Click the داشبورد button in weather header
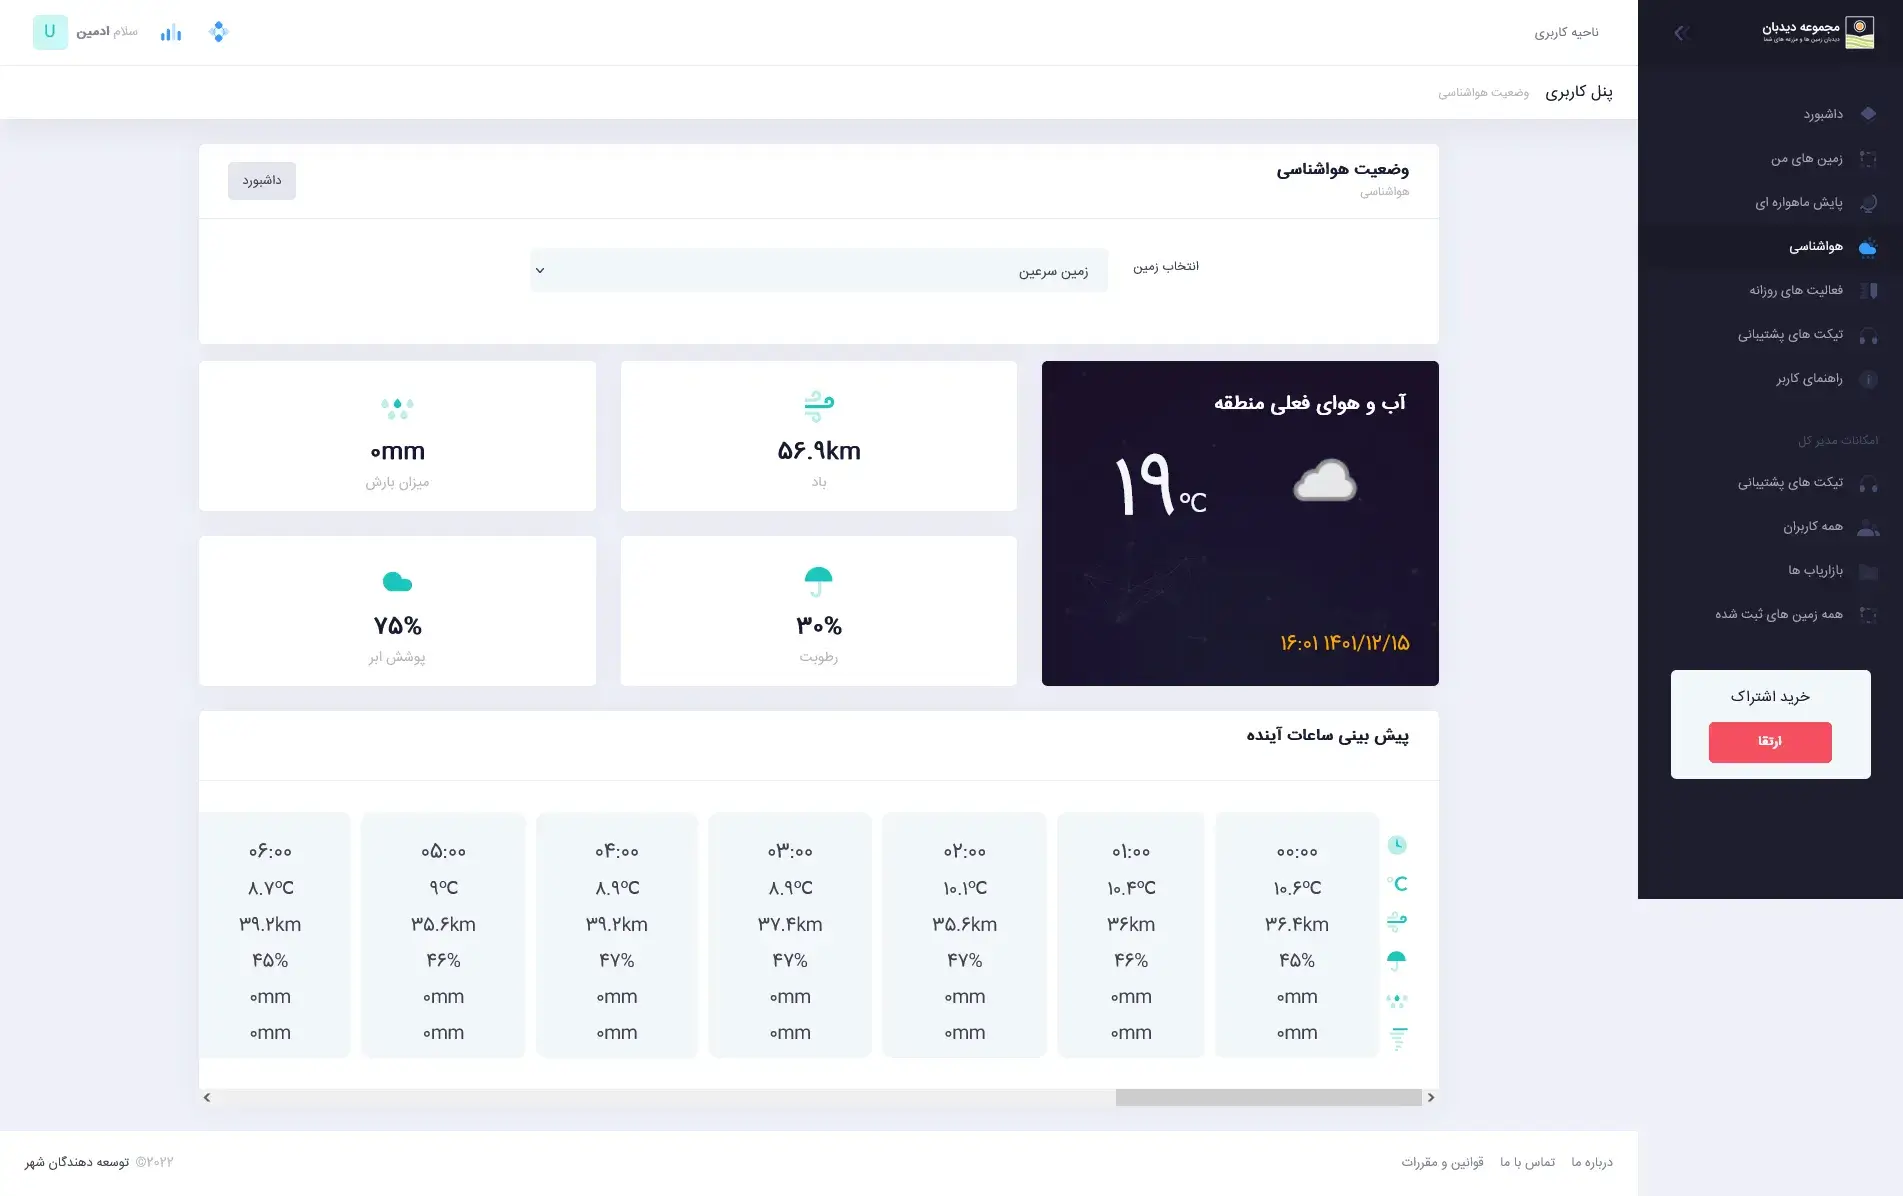Image resolution: width=1903 pixels, height=1196 pixels. [x=262, y=181]
